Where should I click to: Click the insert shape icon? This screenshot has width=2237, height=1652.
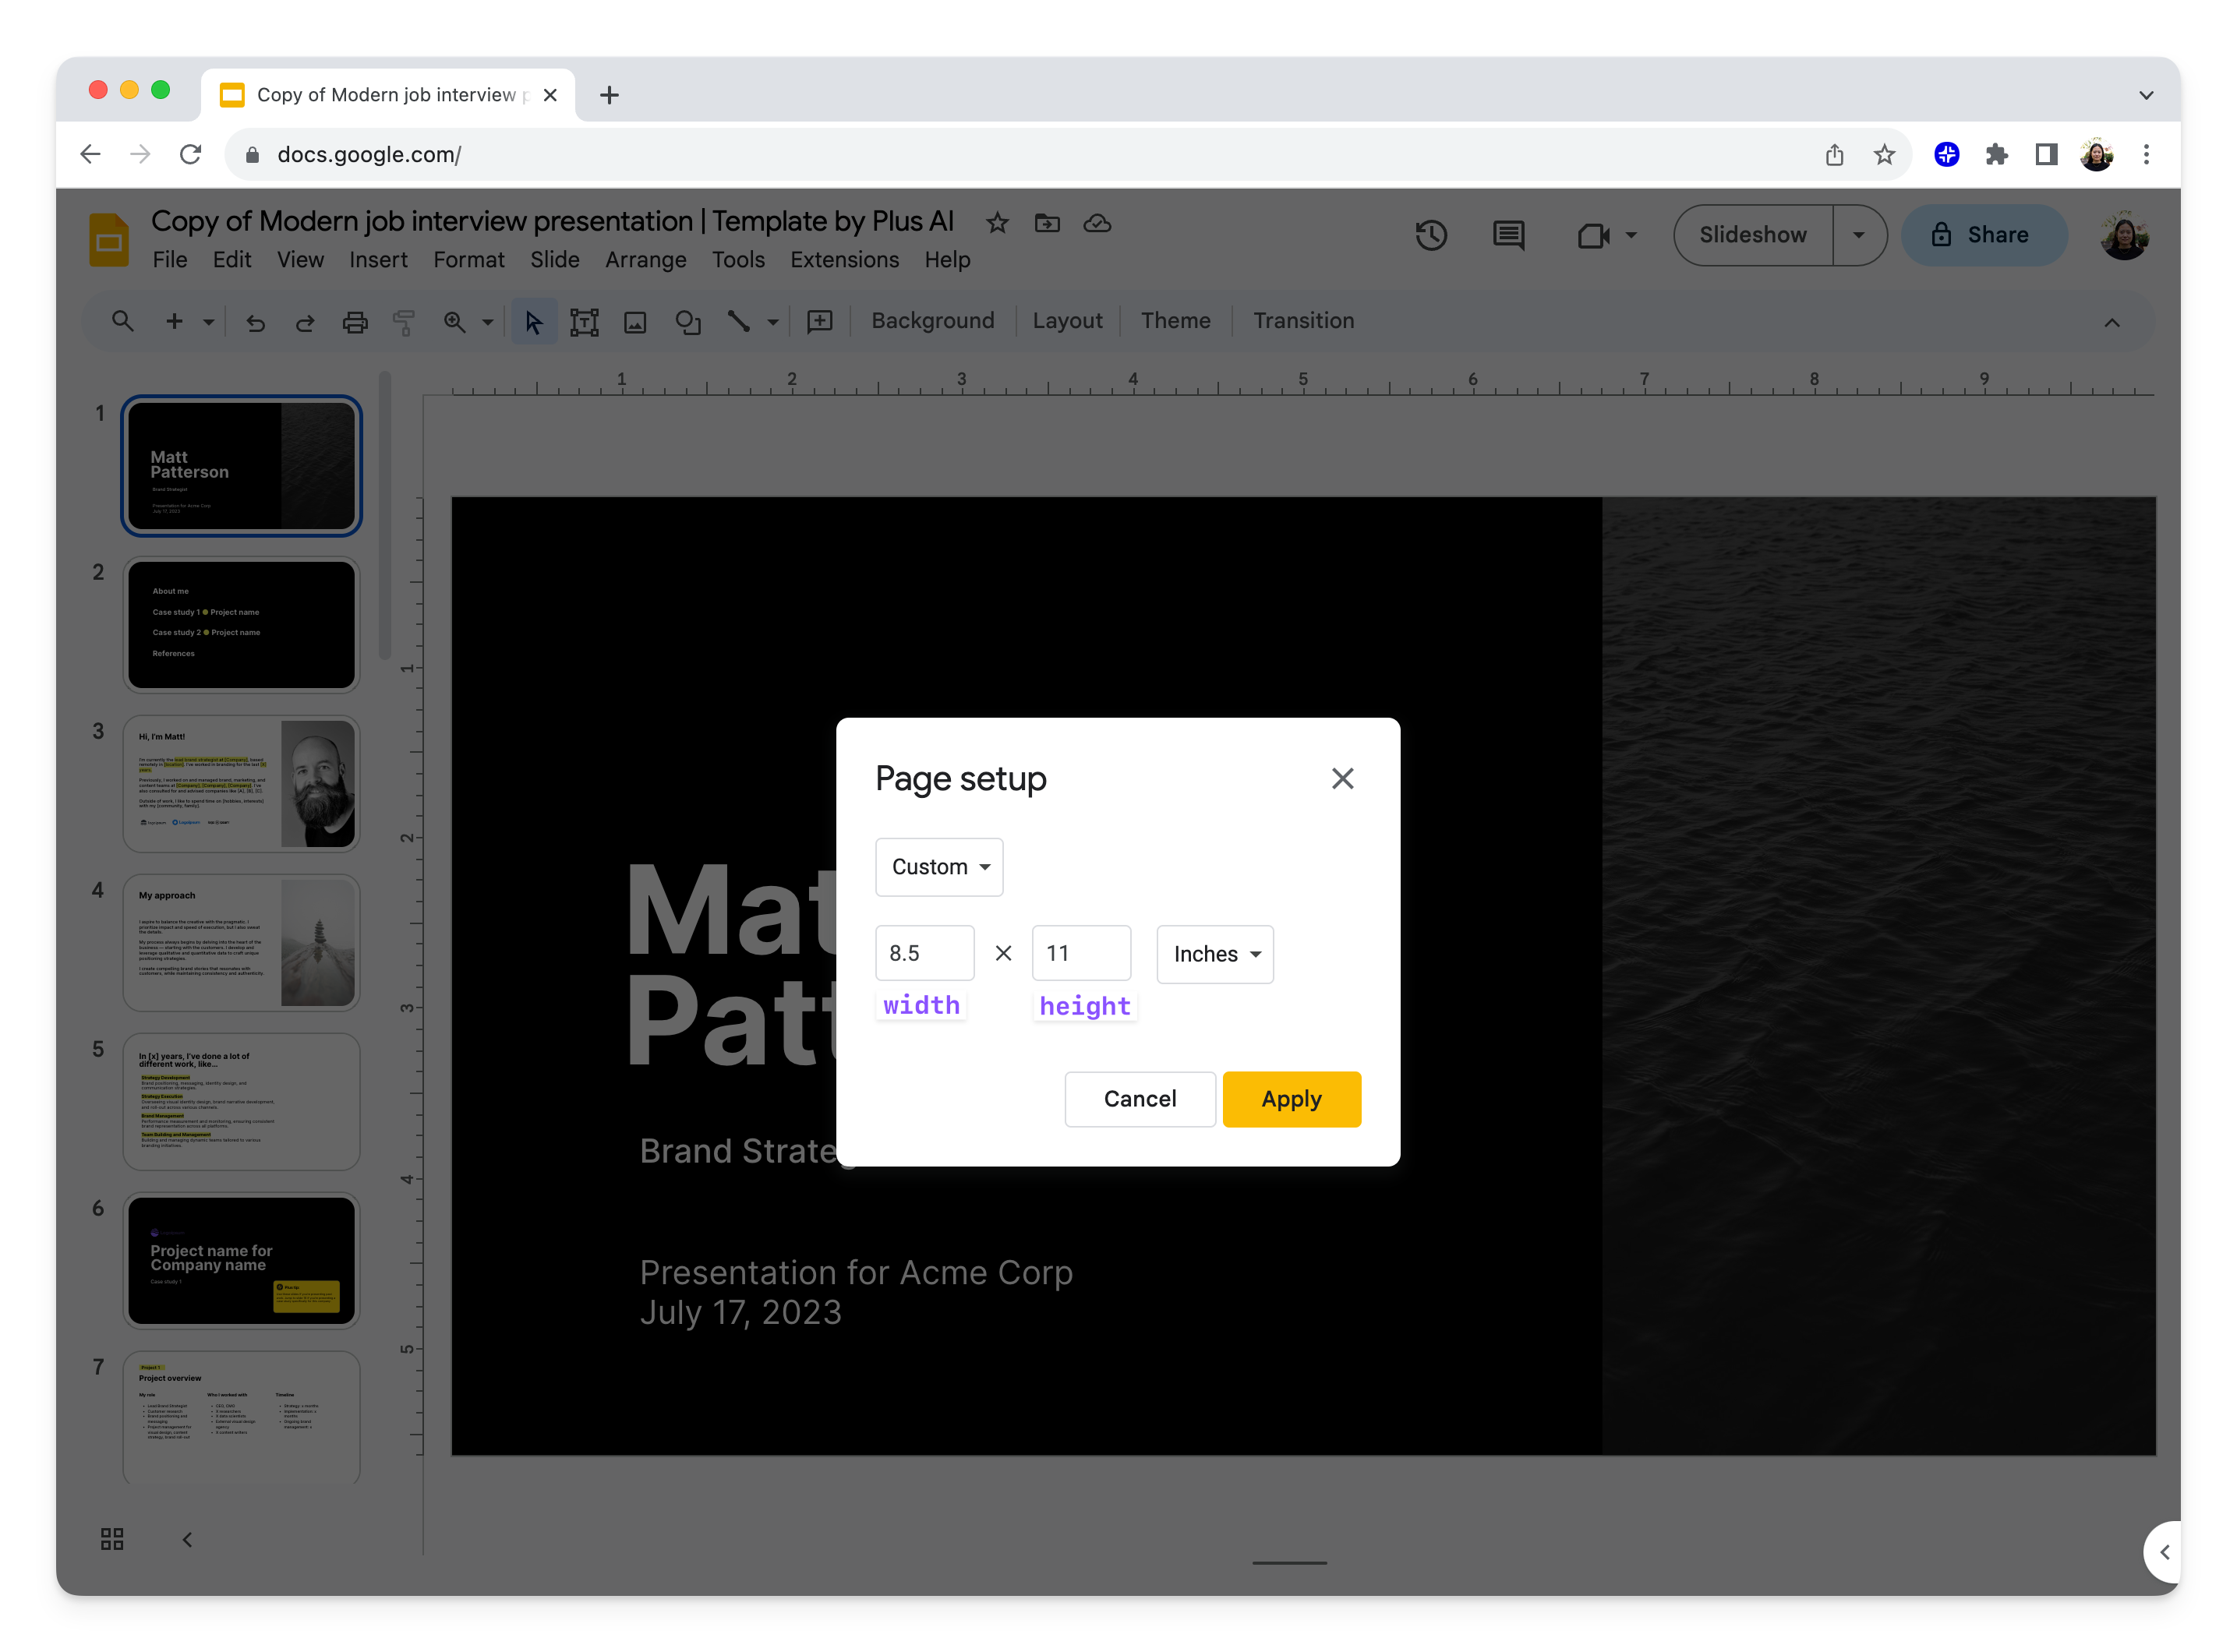687,322
